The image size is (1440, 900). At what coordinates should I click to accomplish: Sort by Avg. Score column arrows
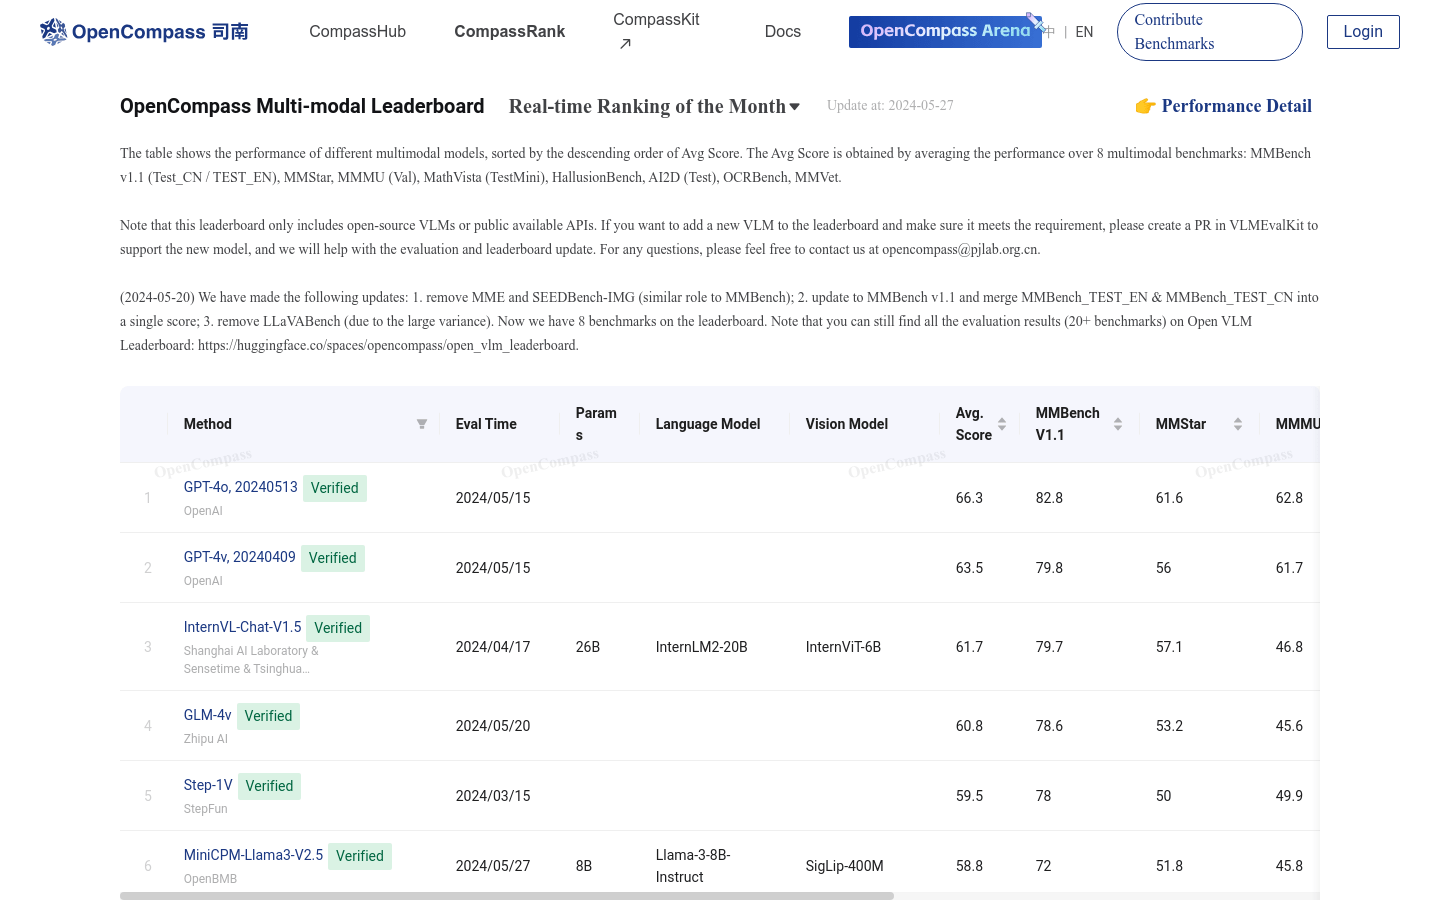coord(1002,424)
